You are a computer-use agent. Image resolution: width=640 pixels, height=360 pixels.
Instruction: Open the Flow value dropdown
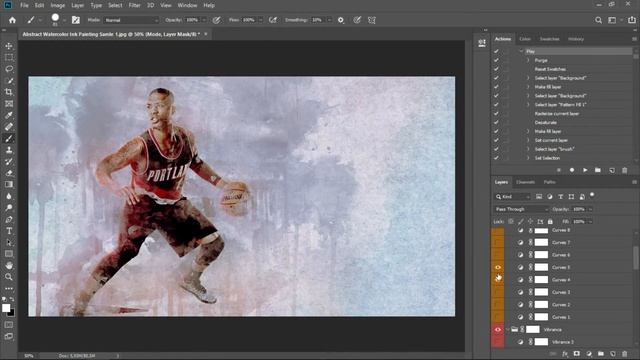pyautogui.click(x=260, y=20)
